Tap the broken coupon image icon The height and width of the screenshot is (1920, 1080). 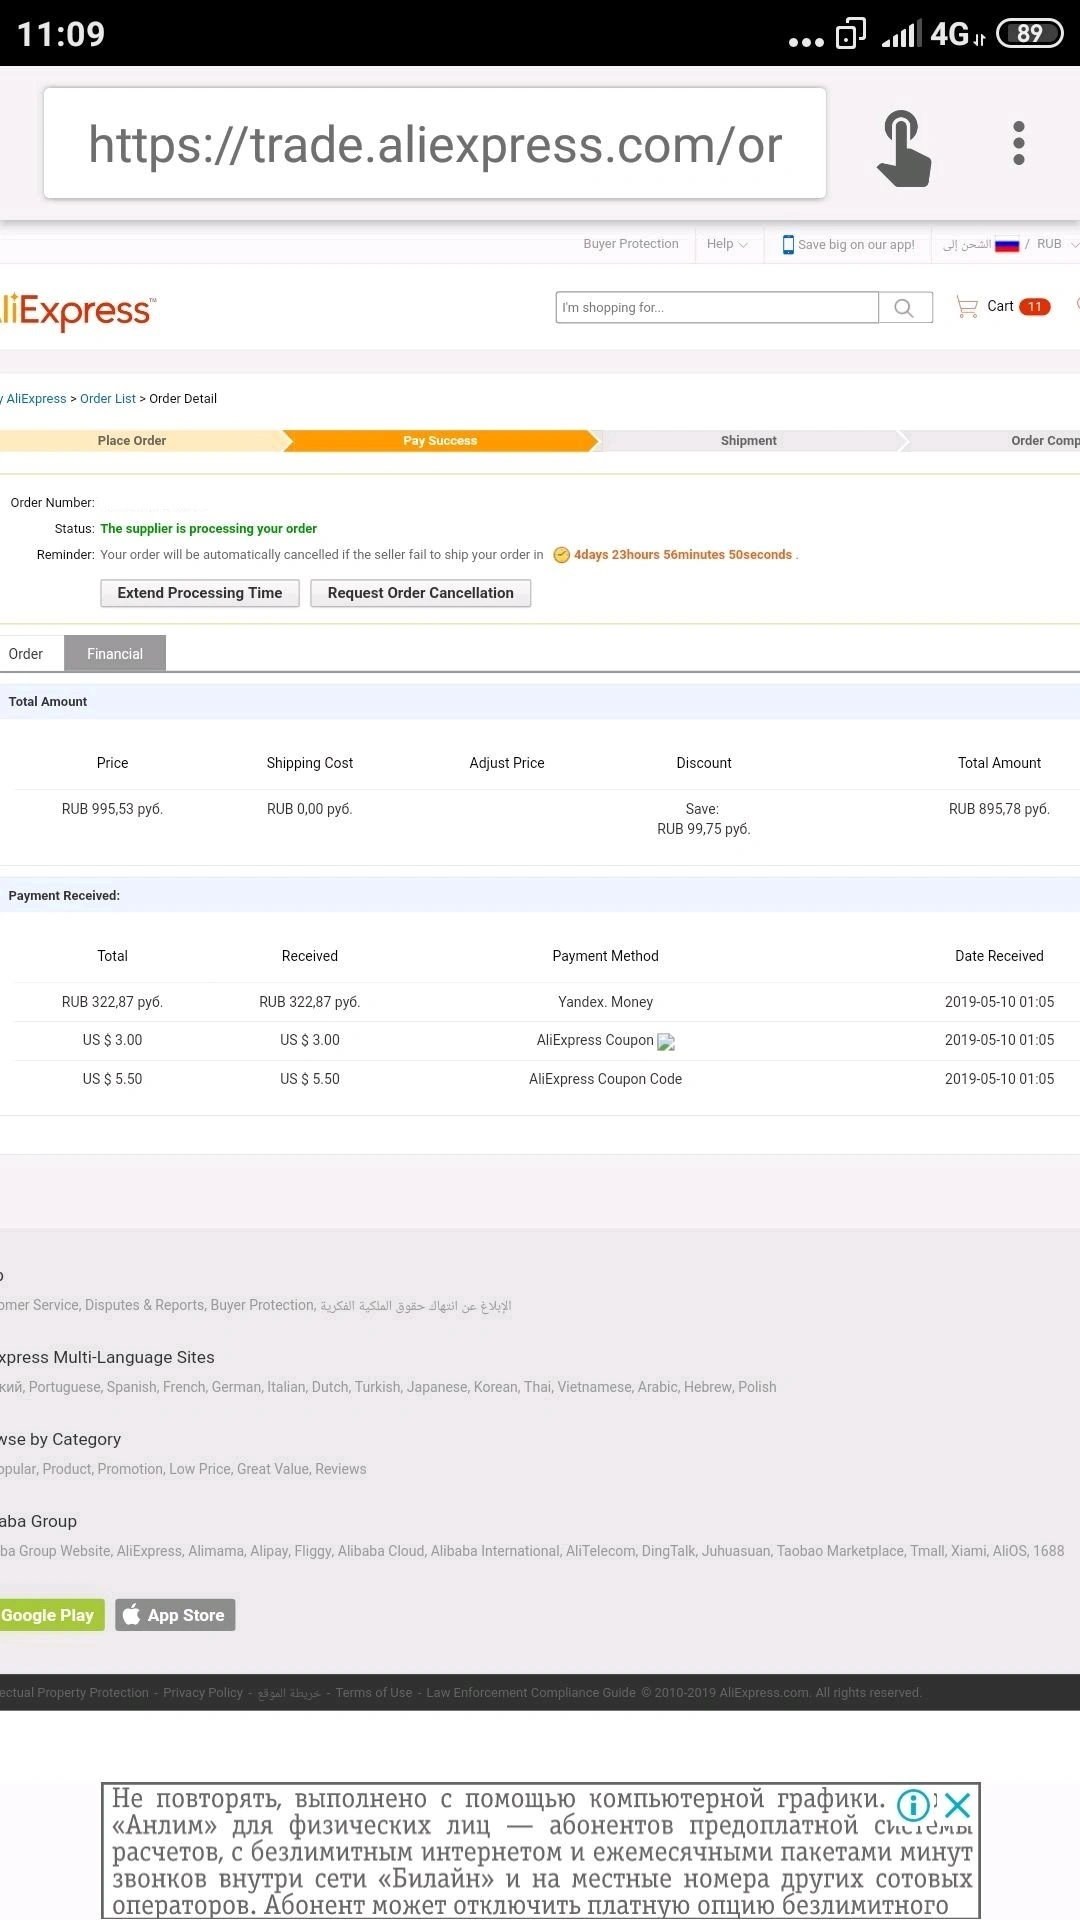[666, 1042]
